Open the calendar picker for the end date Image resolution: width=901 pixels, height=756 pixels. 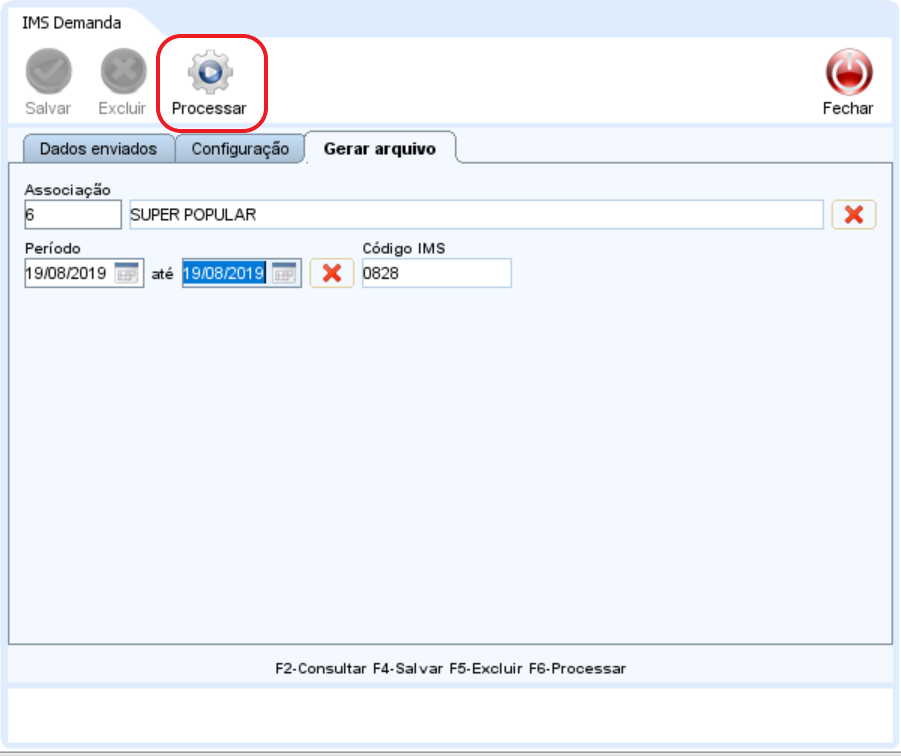tap(284, 274)
